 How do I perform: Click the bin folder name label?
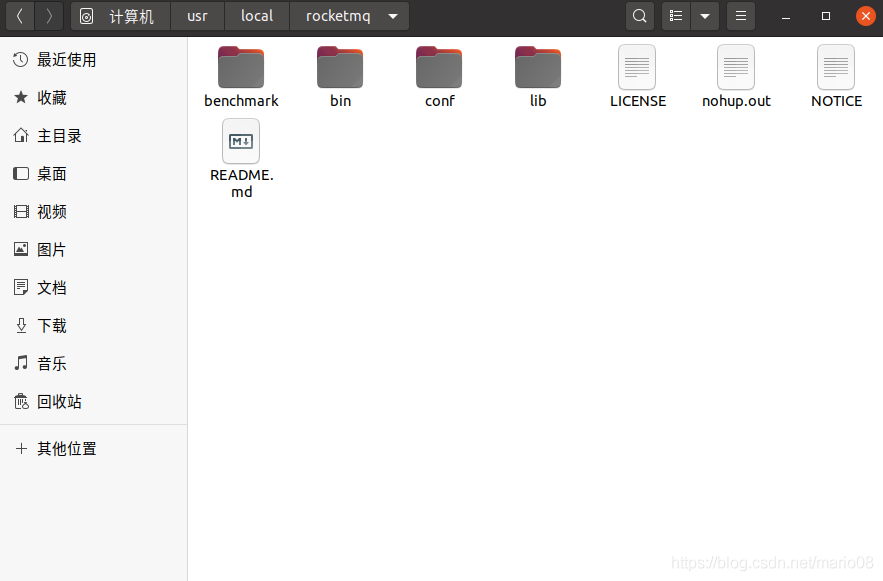pyautogui.click(x=340, y=101)
